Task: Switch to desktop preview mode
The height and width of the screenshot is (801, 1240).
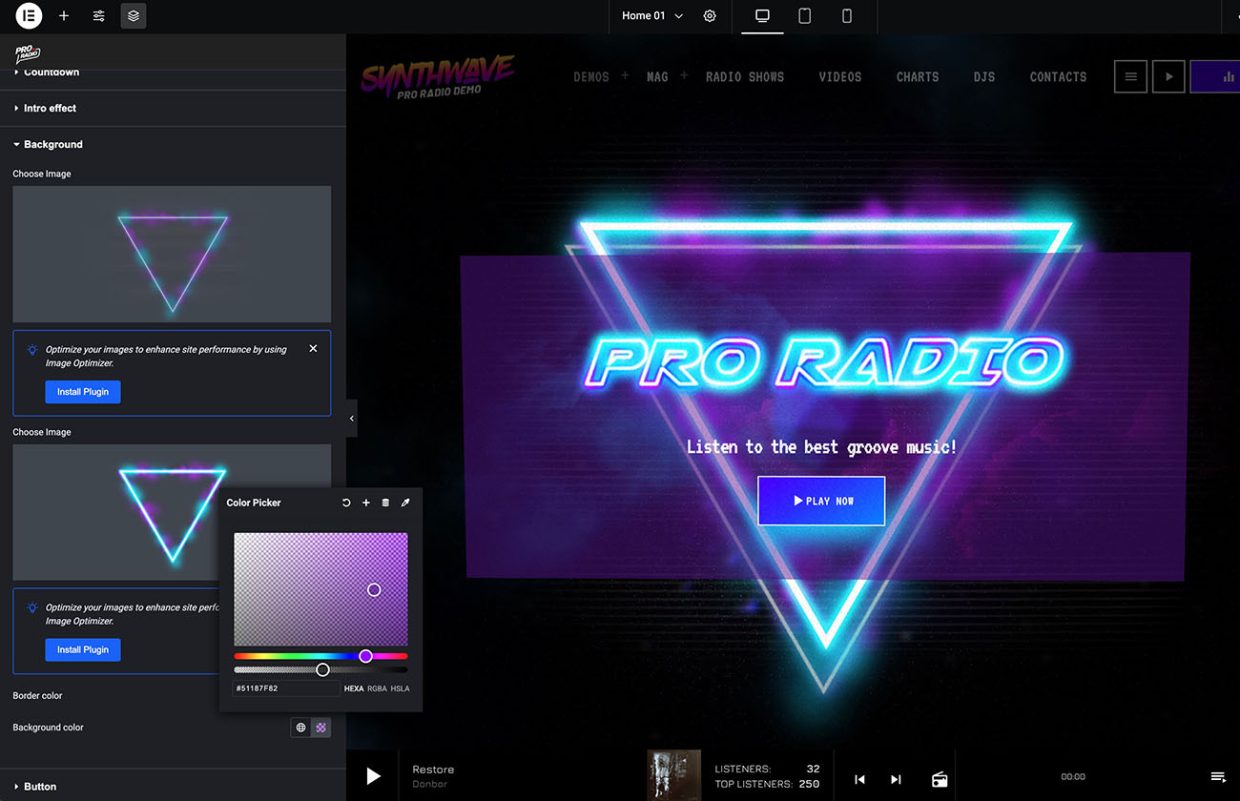Action: click(762, 16)
